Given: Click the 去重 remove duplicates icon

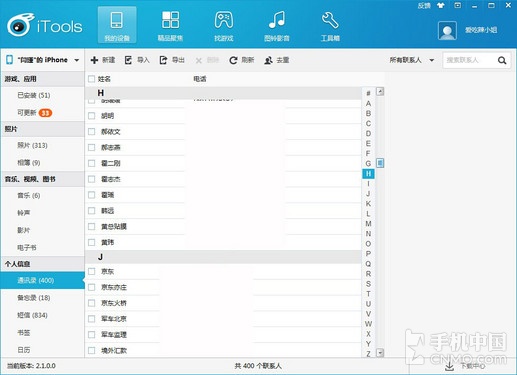Looking at the screenshot, I should pyautogui.click(x=268, y=60).
